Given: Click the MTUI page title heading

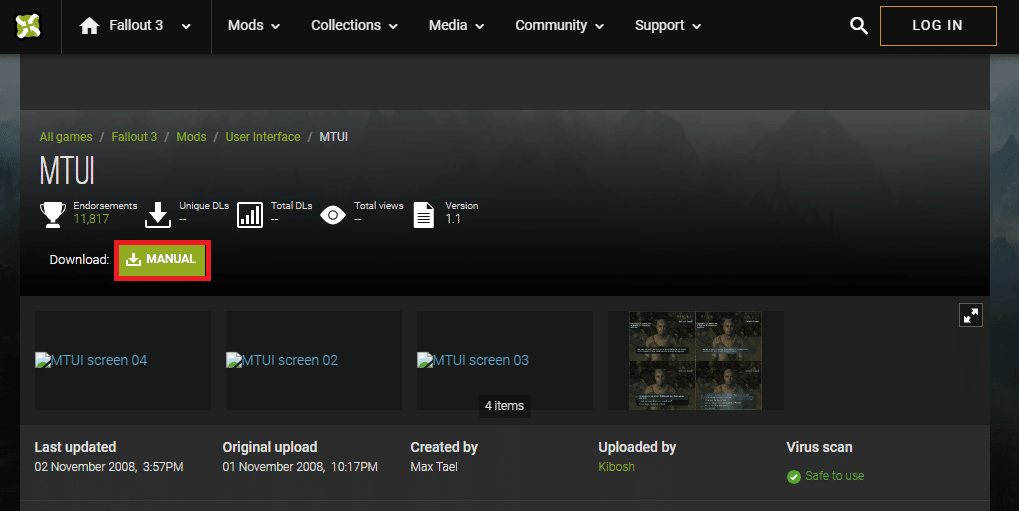Looking at the screenshot, I should tap(67, 171).
